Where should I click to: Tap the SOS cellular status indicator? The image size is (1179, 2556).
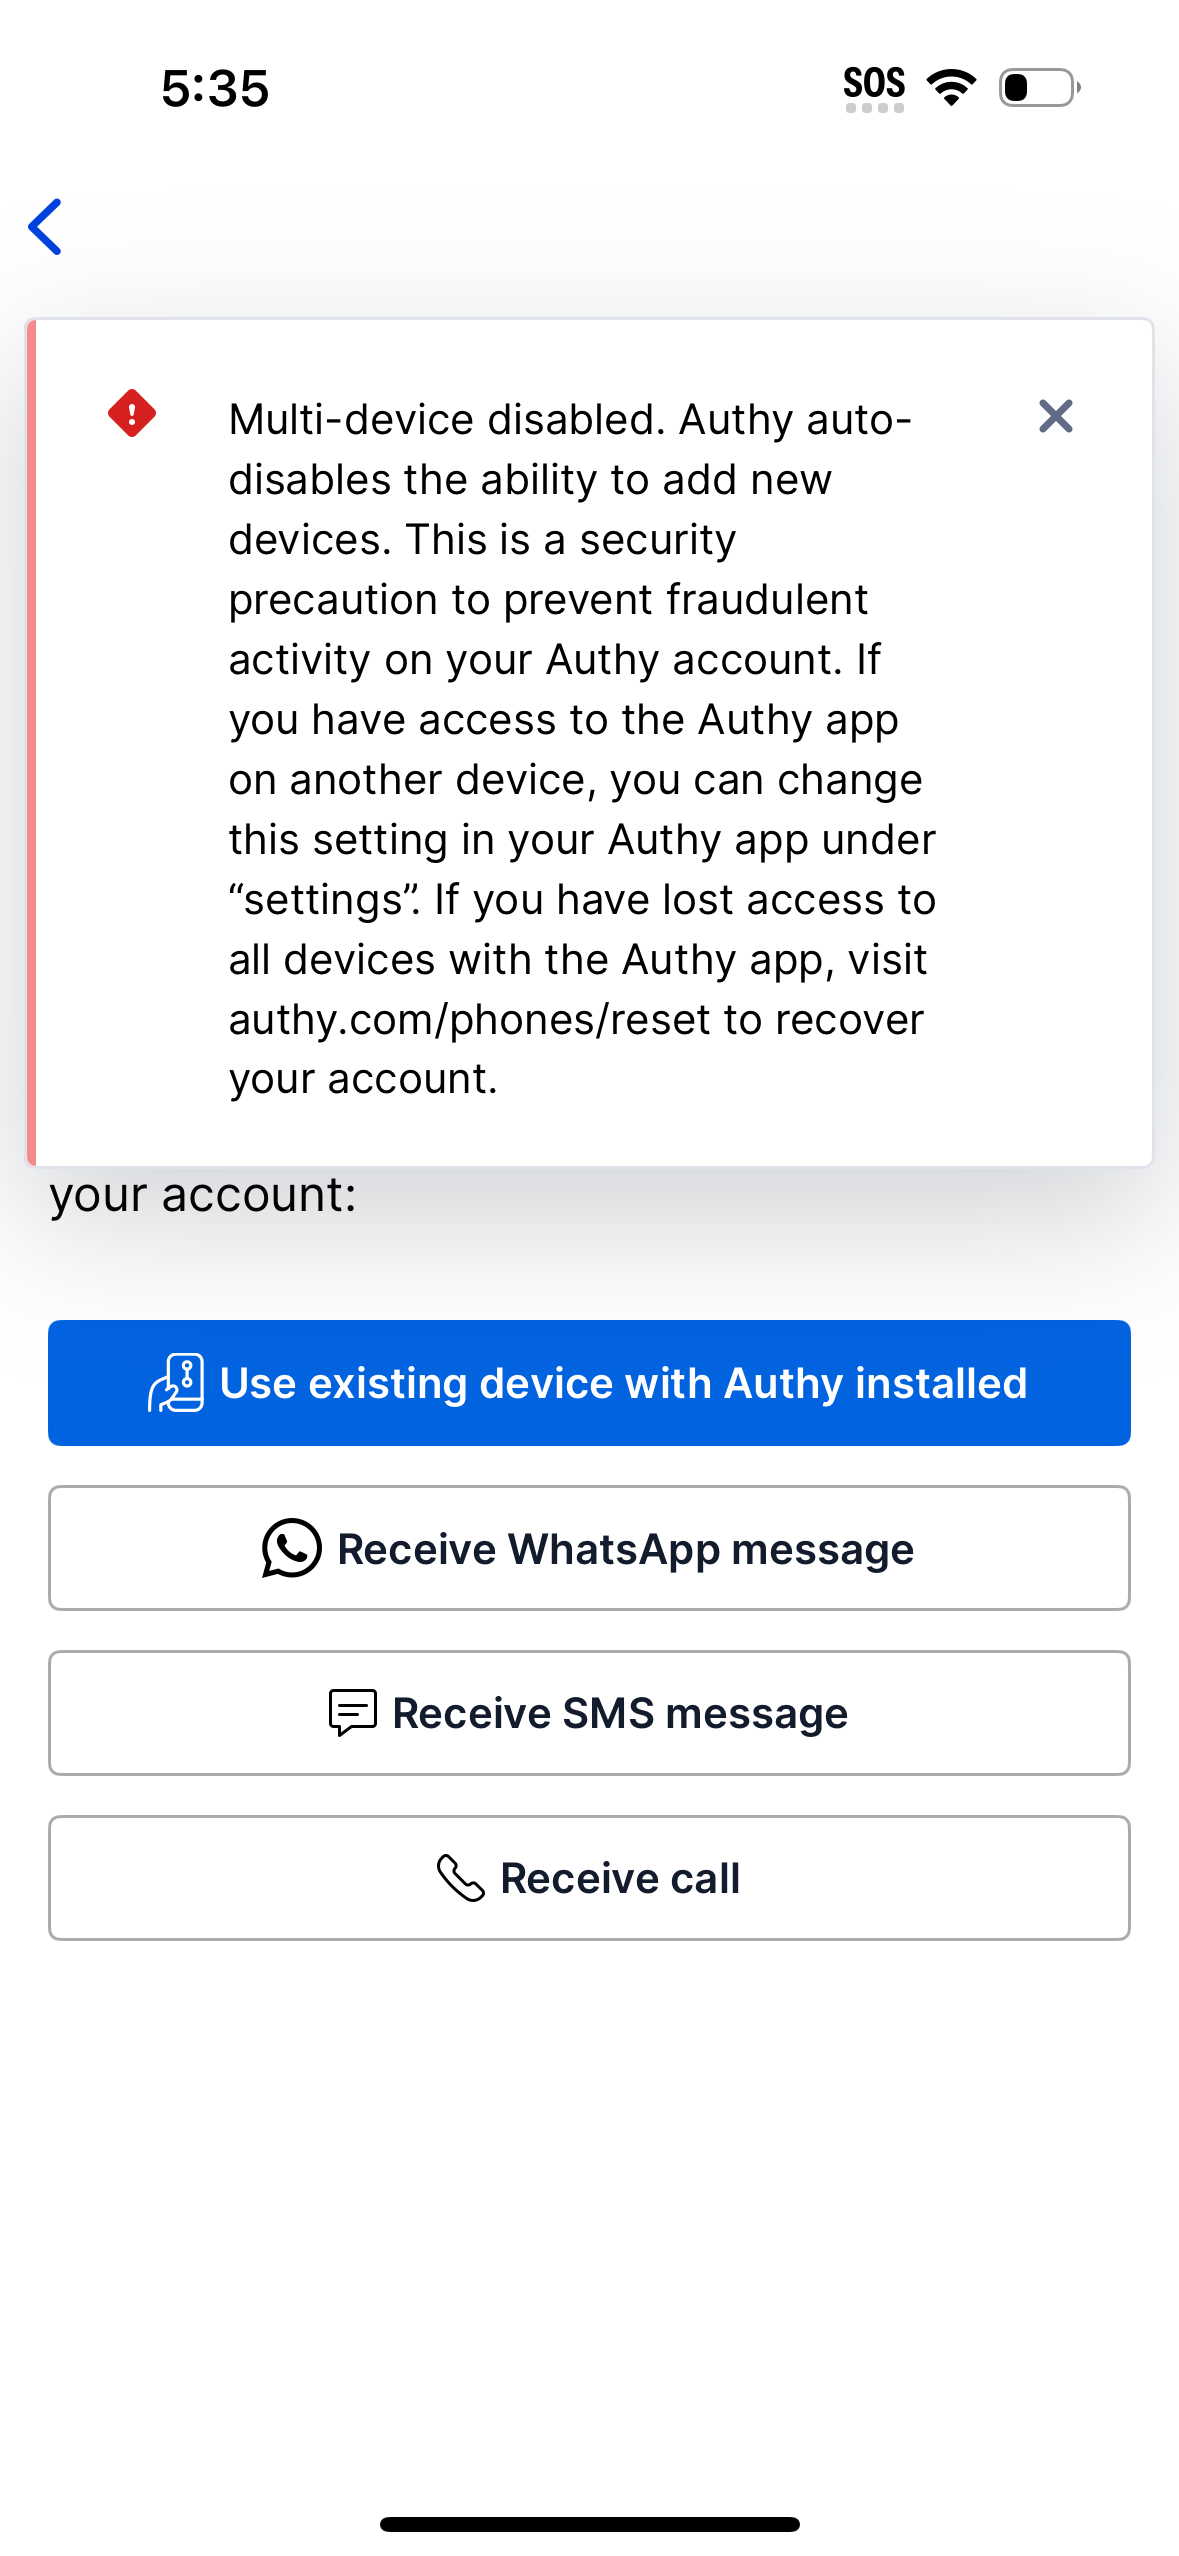pyautogui.click(x=874, y=85)
